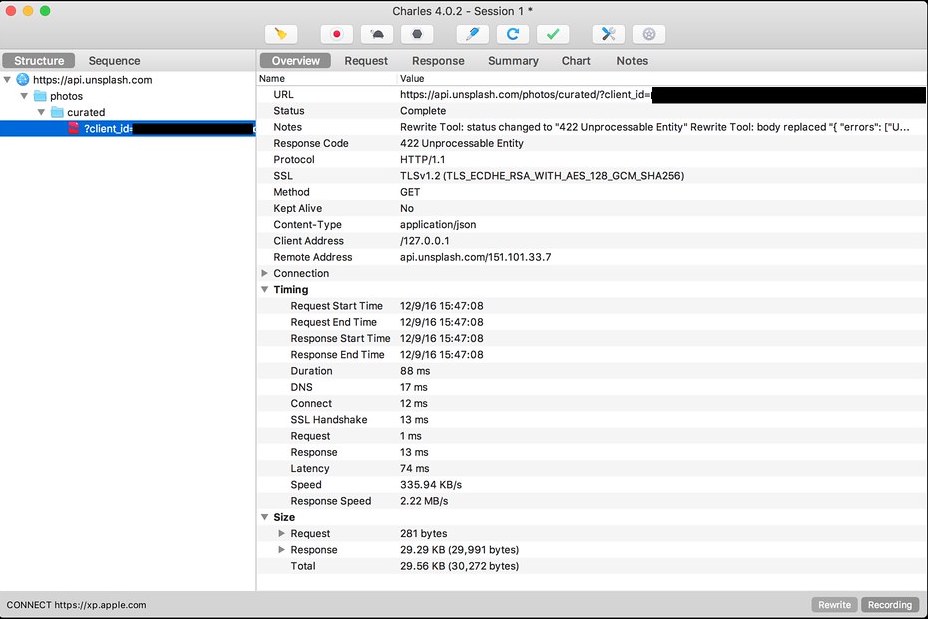Open the Response tab
Image resolution: width=928 pixels, height=619 pixels.
(x=438, y=60)
